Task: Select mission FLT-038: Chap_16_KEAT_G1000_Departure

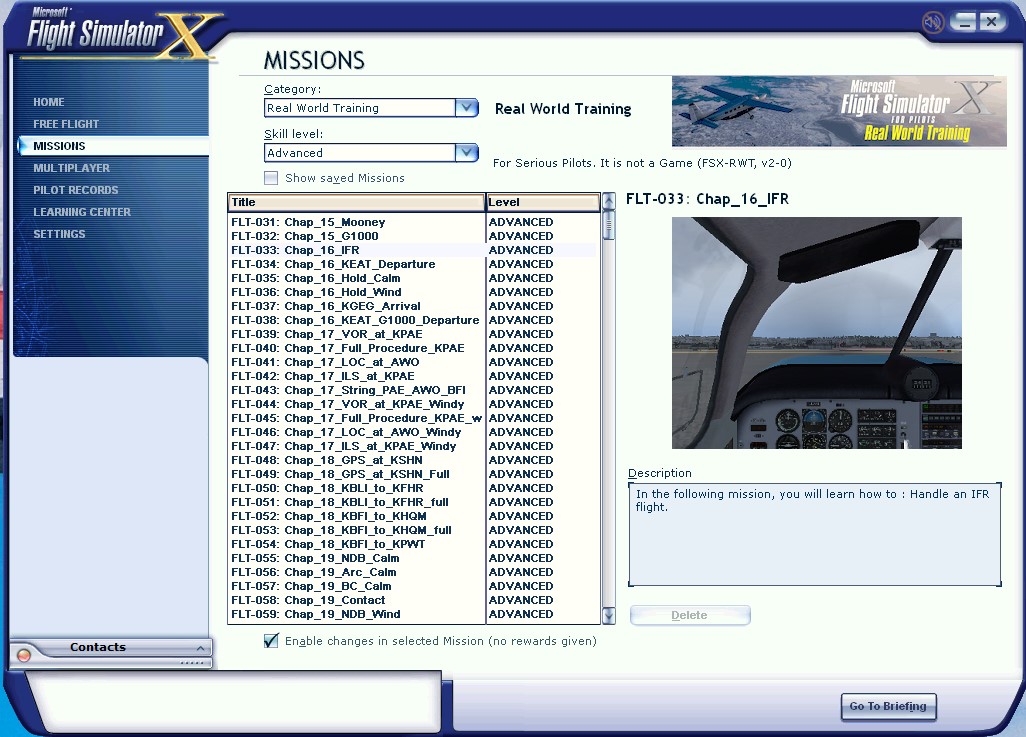Action: [413, 320]
